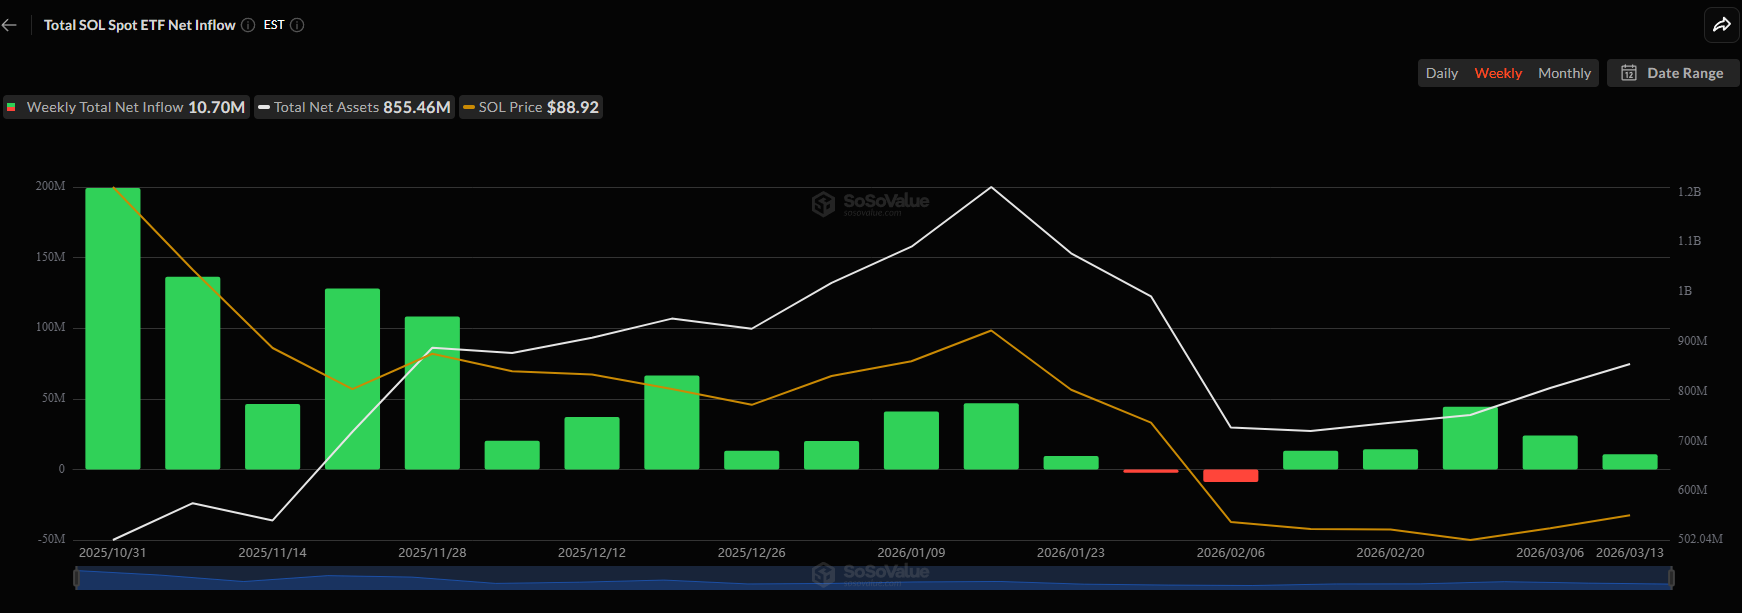Select the red outflow bar at 2026/02/06
Image resolution: width=1742 pixels, height=613 pixels.
pyautogui.click(x=1230, y=475)
